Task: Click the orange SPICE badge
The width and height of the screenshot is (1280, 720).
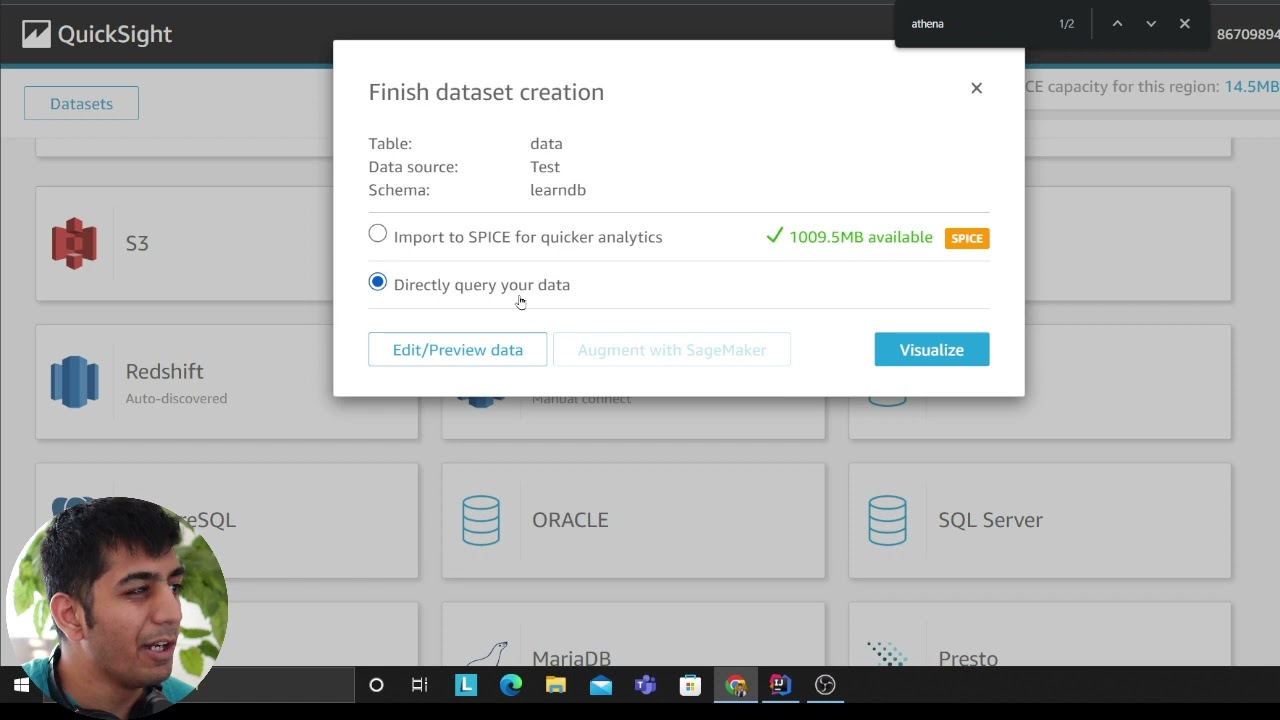Action: click(x=966, y=238)
